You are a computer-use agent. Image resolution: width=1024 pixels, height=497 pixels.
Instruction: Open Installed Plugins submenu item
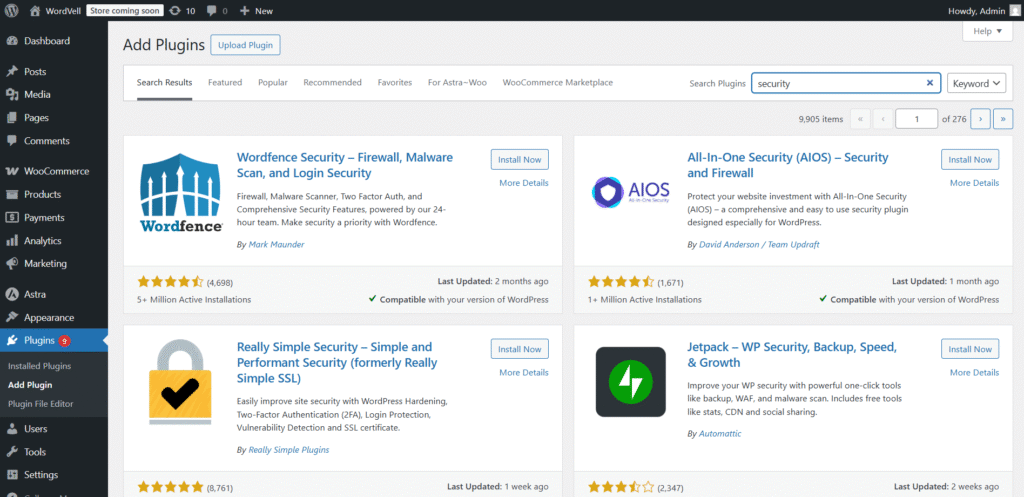tap(39, 366)
